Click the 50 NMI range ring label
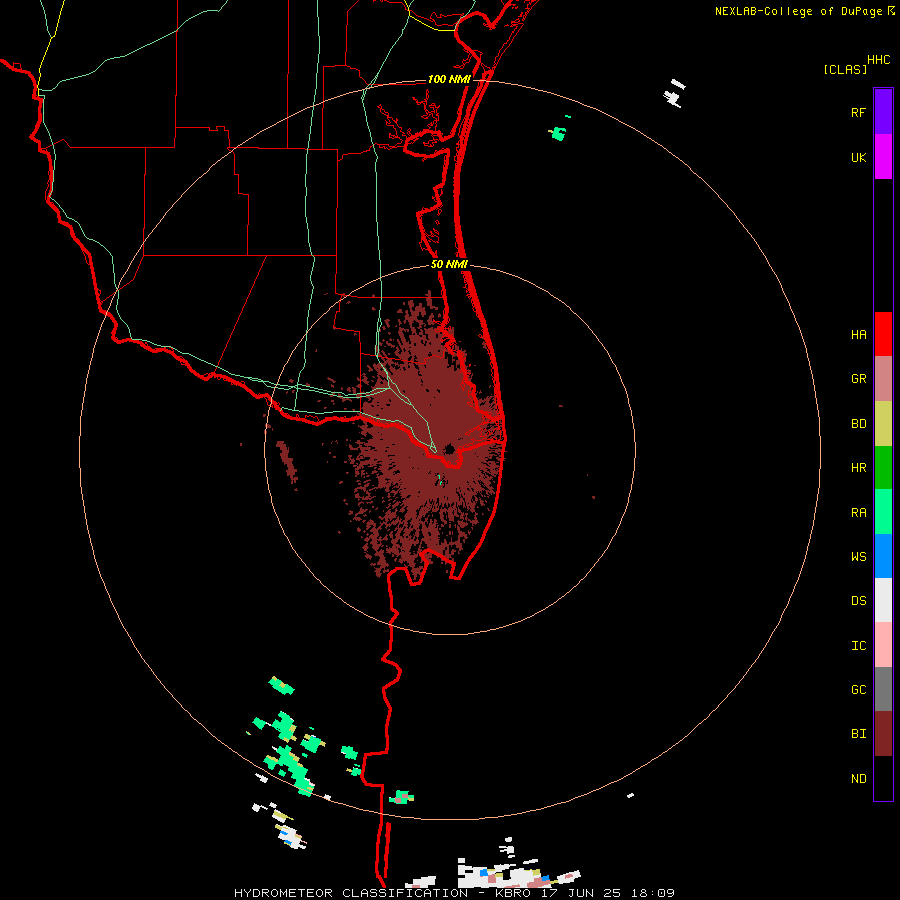 (449, 264)
